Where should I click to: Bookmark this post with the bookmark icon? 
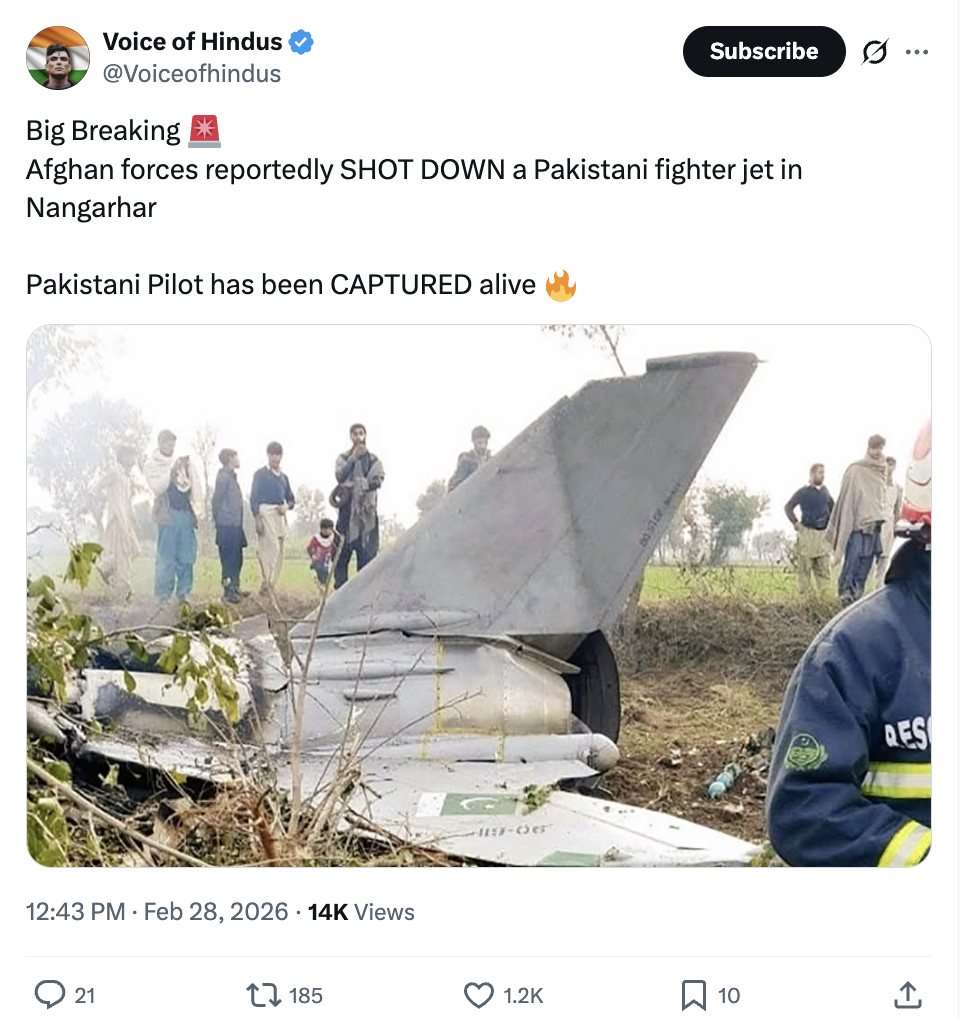point(694,994)
